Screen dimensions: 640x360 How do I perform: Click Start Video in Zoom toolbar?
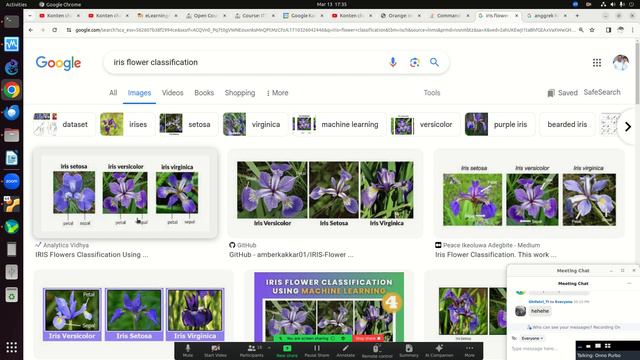215,351
